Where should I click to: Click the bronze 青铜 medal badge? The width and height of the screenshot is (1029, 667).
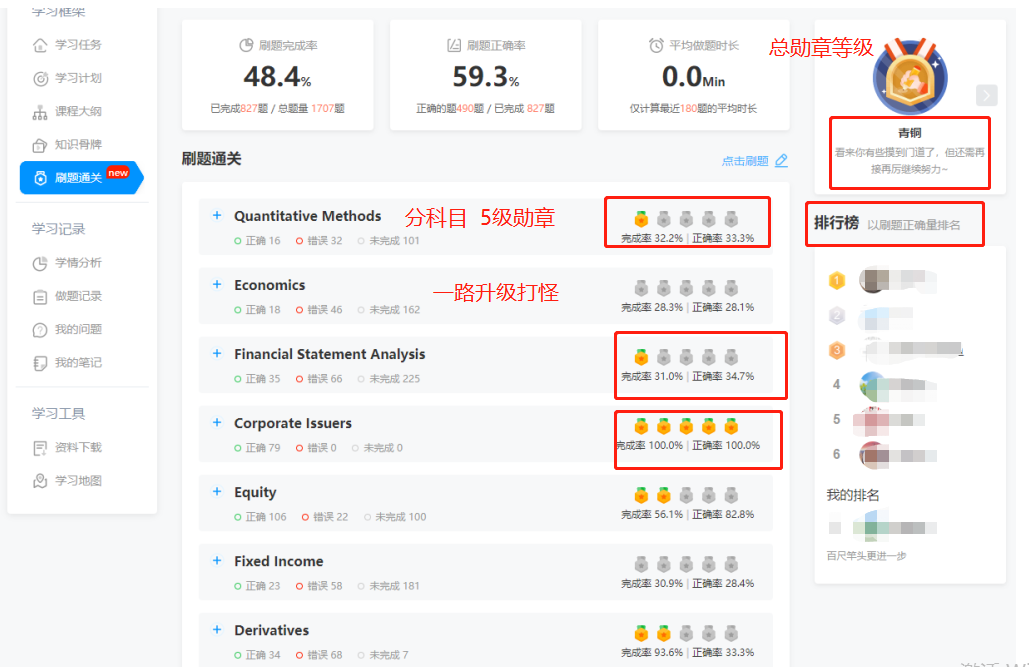(910, 76)
